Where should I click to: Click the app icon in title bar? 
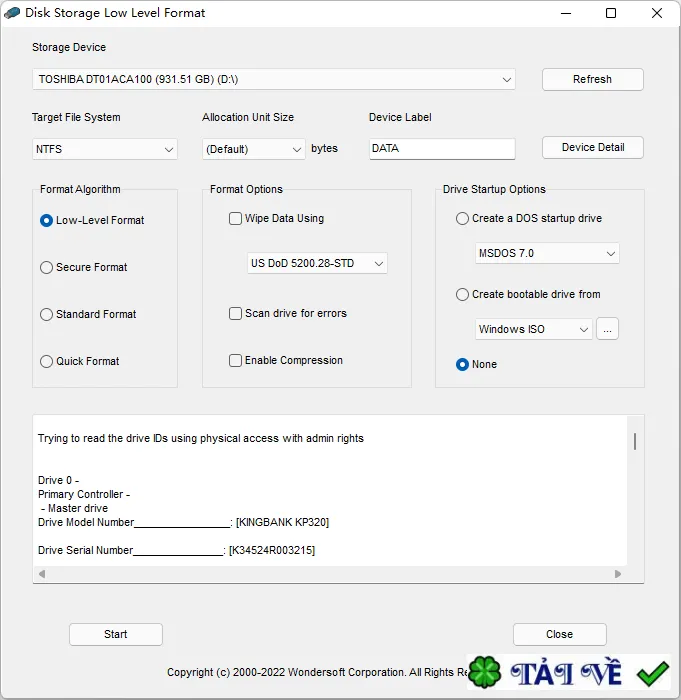(x=12, y=12)
